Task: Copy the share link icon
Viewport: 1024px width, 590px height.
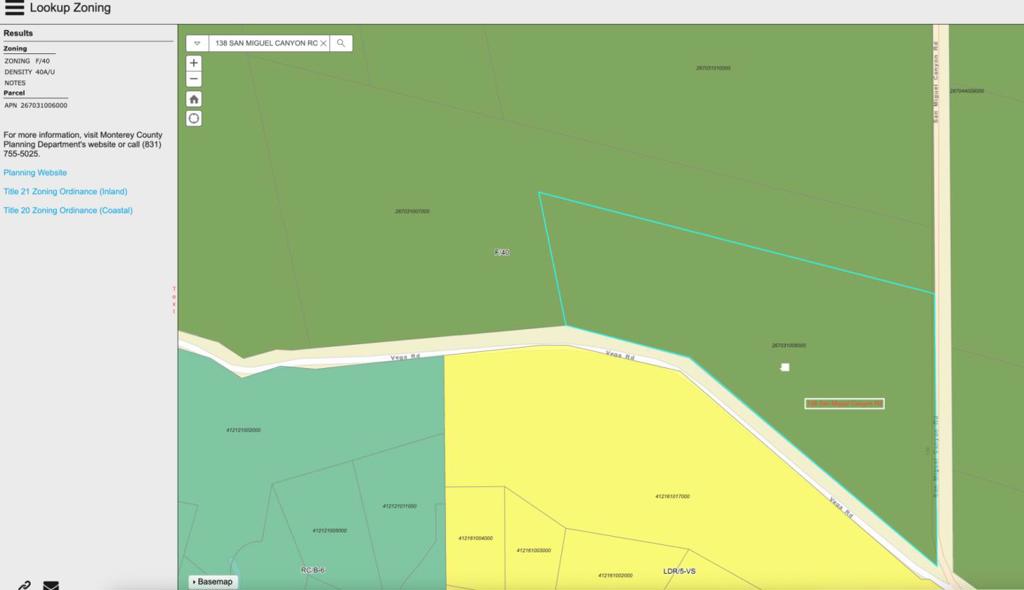Action: click(24, 585)
